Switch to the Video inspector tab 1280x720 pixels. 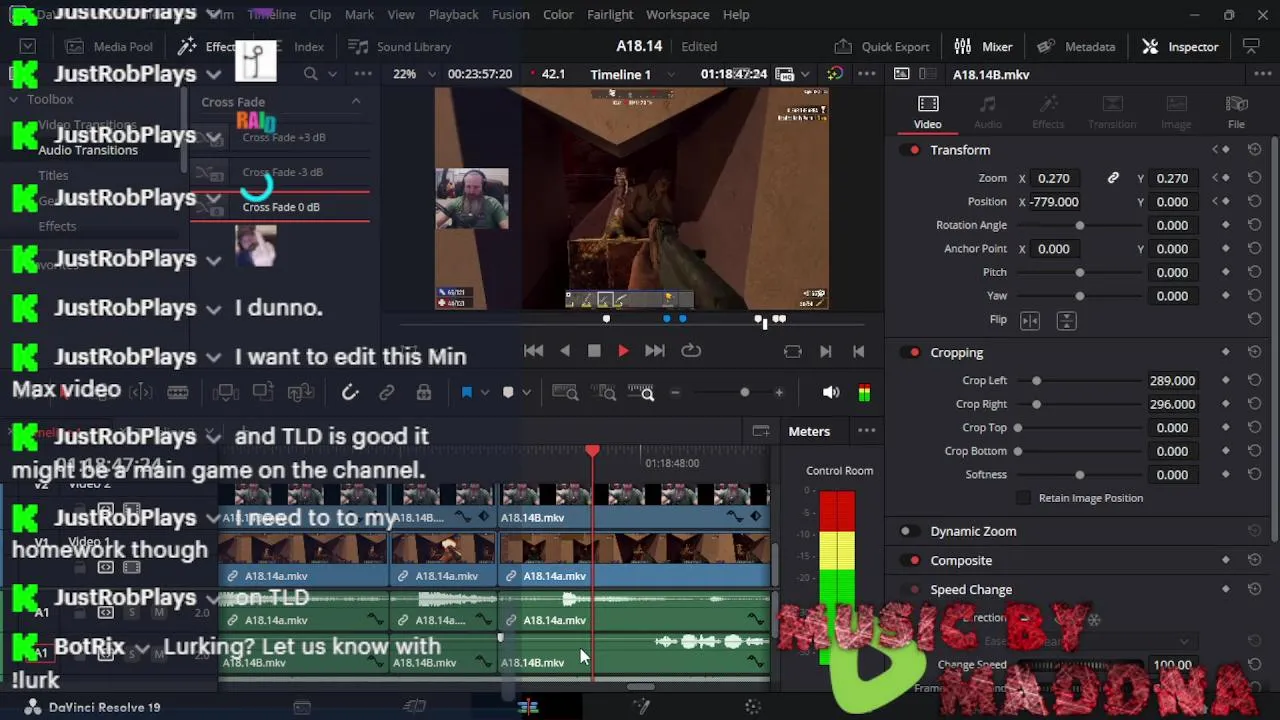point(927,112)
